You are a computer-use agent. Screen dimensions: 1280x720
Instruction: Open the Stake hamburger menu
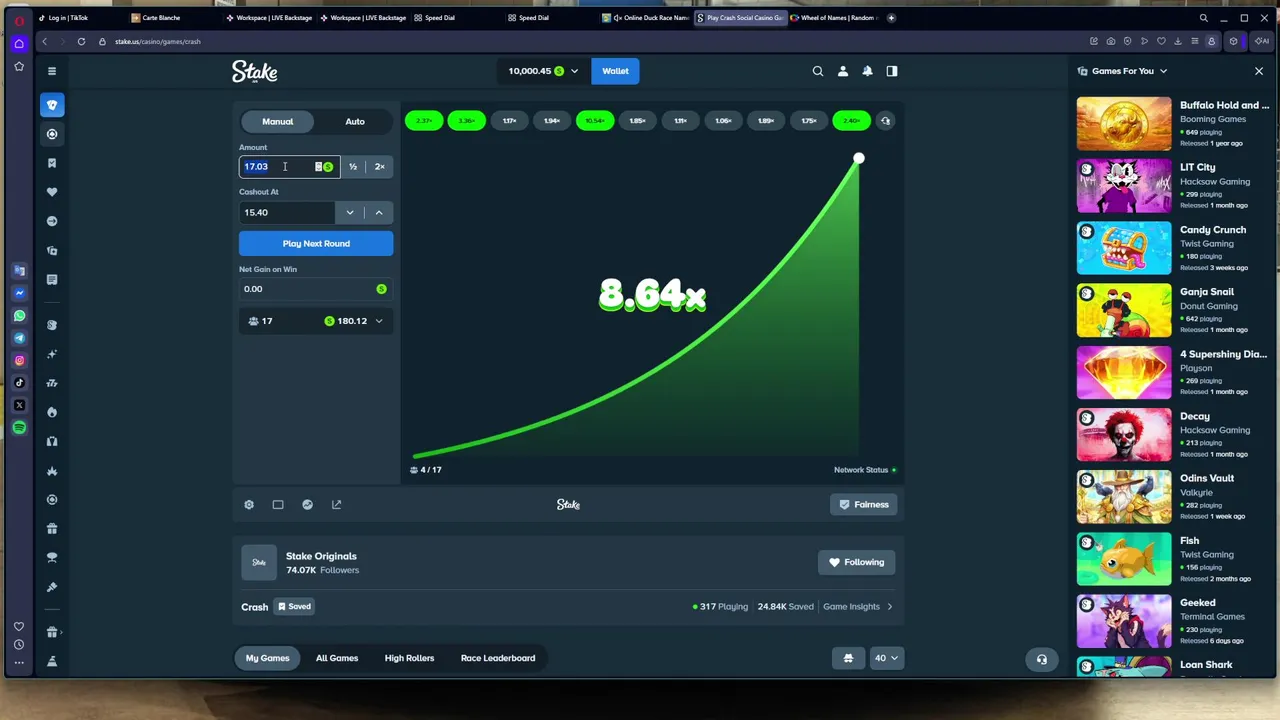pyautogui.click(x=52, y=71)
